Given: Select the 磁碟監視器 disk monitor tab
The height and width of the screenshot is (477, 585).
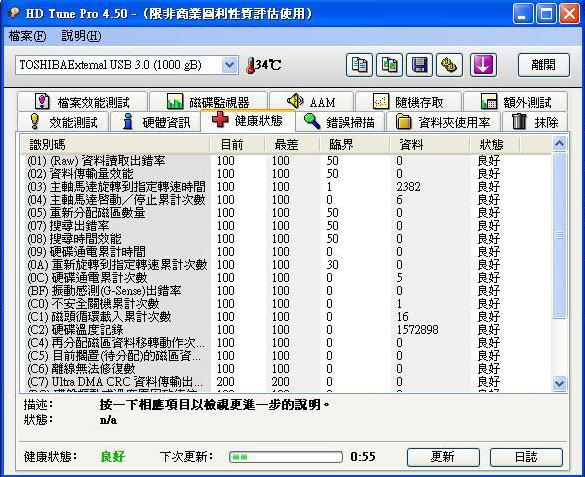Looking at the screenshot, I should [208, 101].
